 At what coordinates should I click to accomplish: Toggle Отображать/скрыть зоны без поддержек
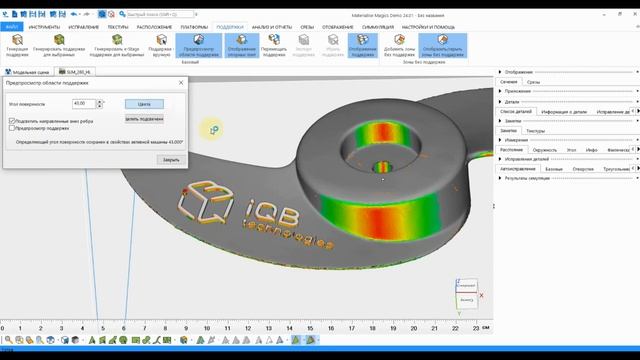[x=442, y=45]
